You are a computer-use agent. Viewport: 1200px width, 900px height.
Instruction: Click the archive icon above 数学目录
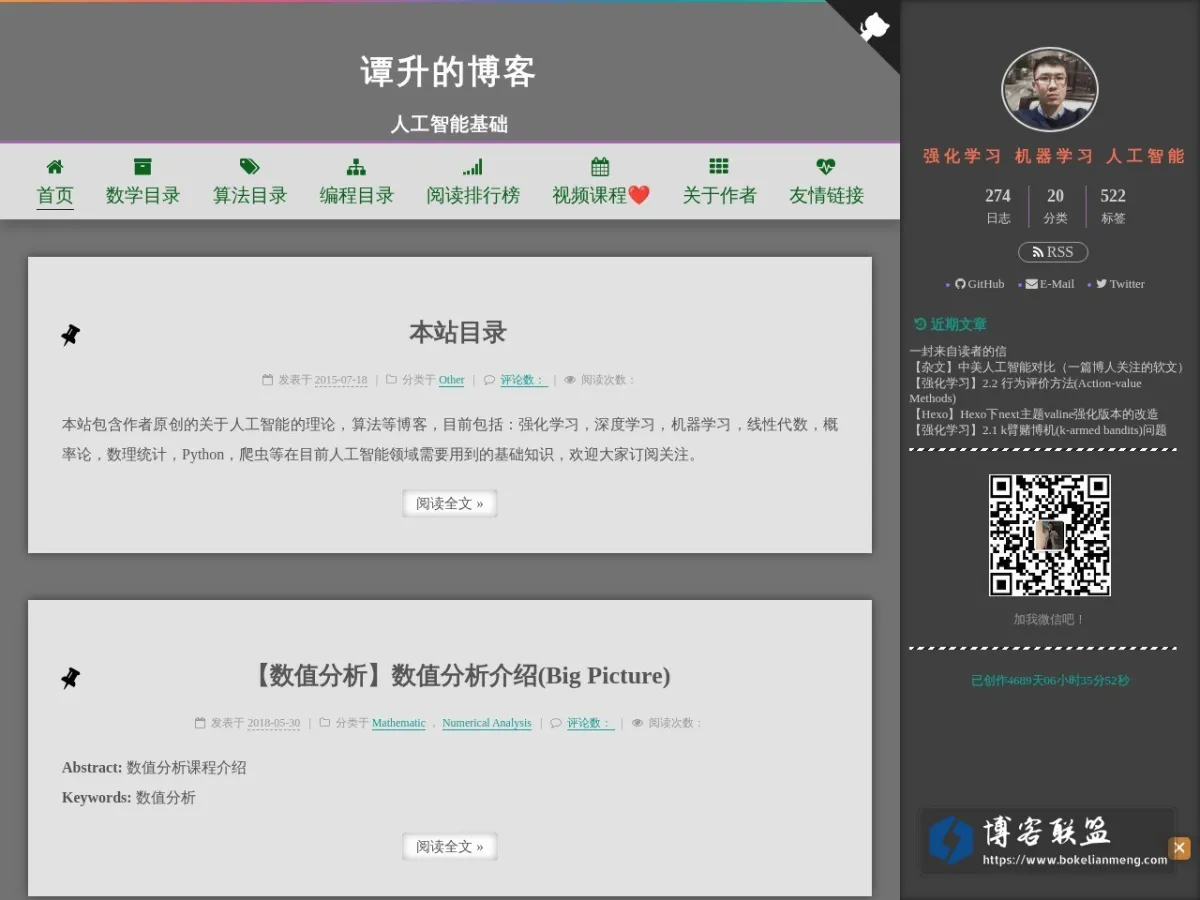click(143, 167)
